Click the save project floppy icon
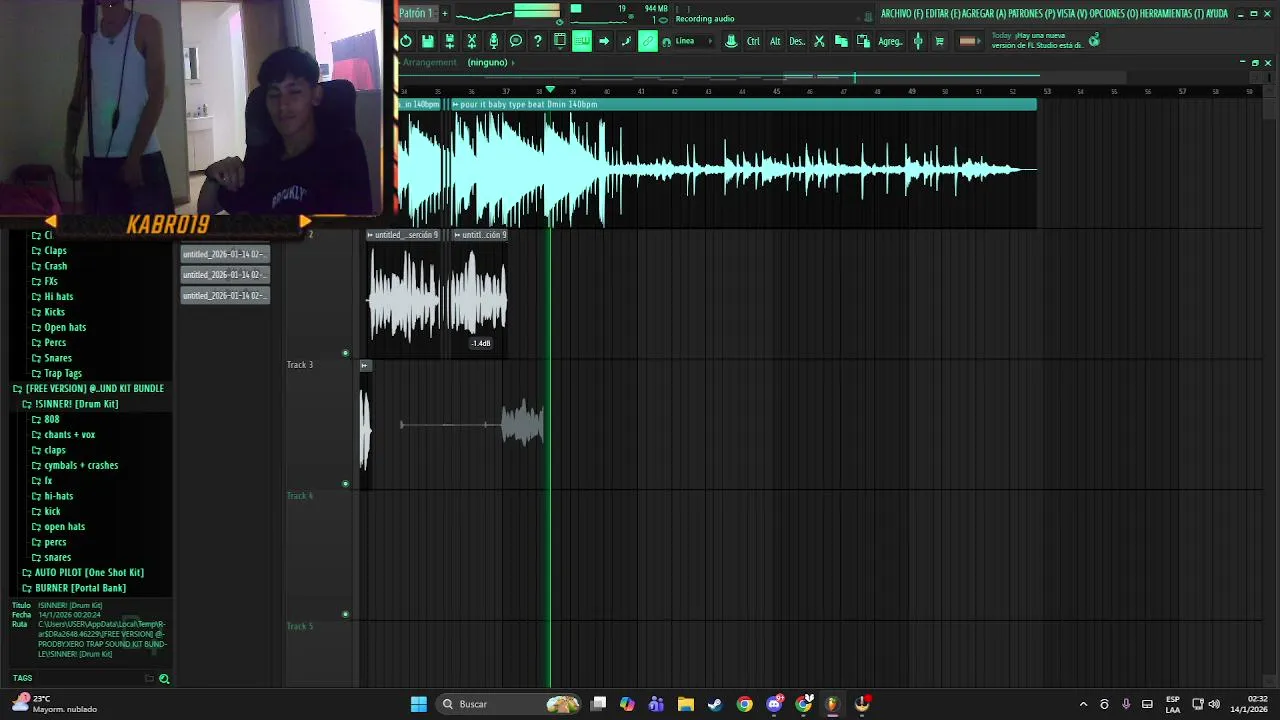Viewport: 1280px width, 720px height. pyautogui.click(x=428, y=41)
